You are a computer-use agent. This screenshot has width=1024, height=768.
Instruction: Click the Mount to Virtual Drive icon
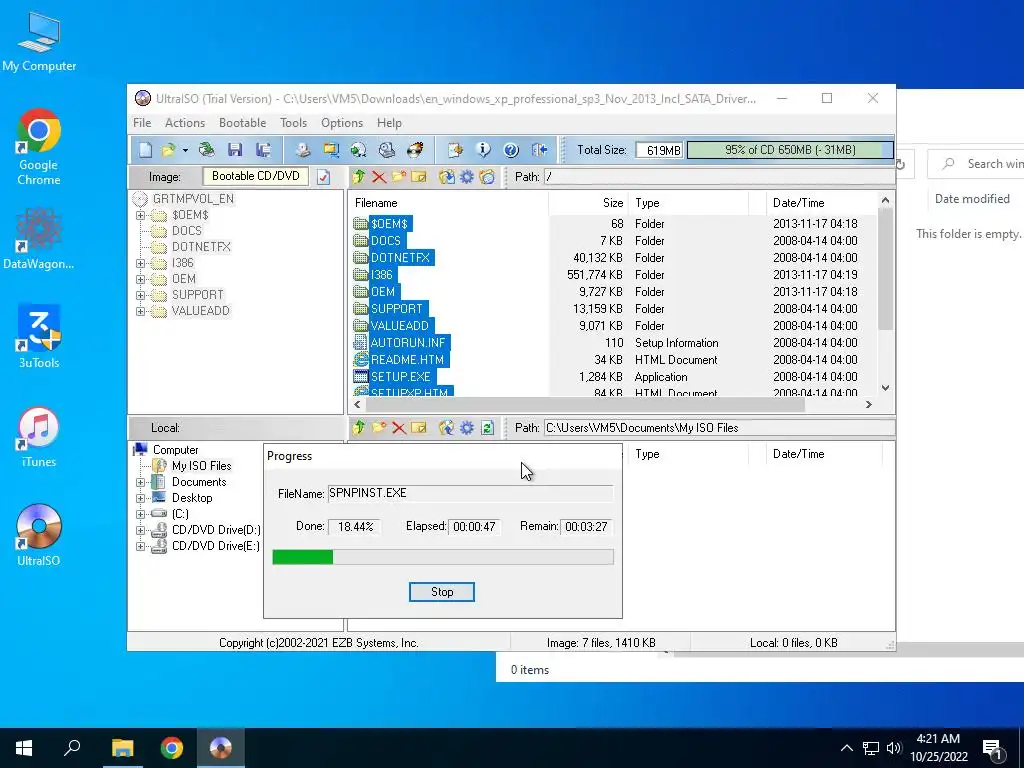click(387, 150)
